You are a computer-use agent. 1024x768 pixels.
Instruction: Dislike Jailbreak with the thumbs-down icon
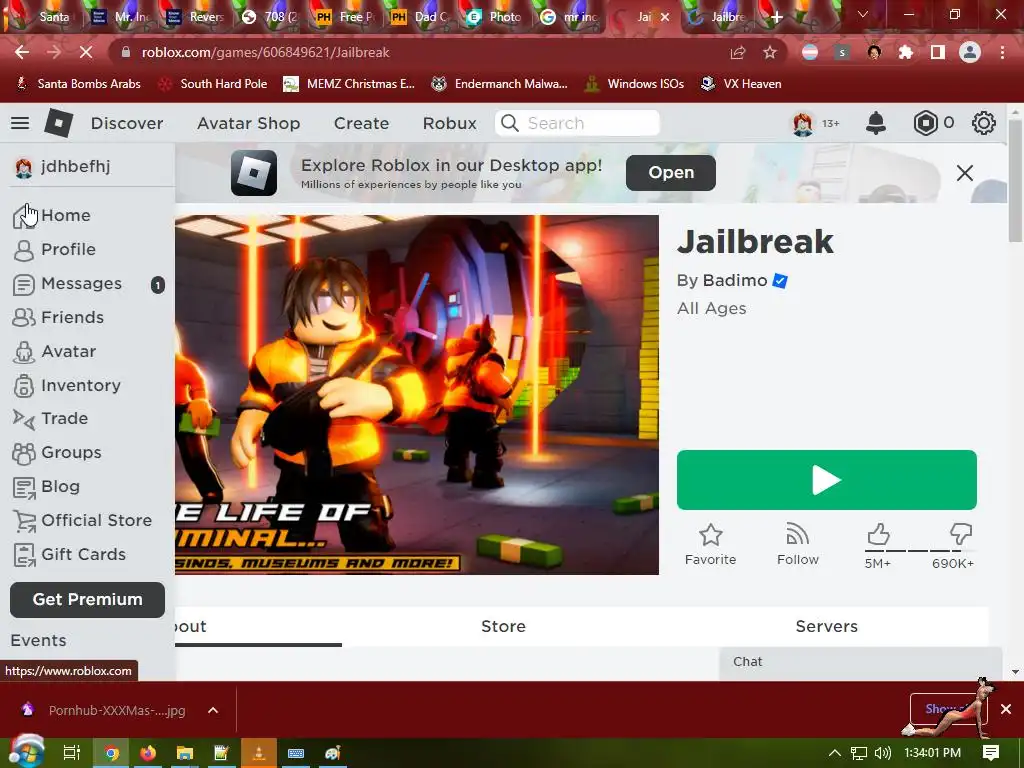click(961, 535)
